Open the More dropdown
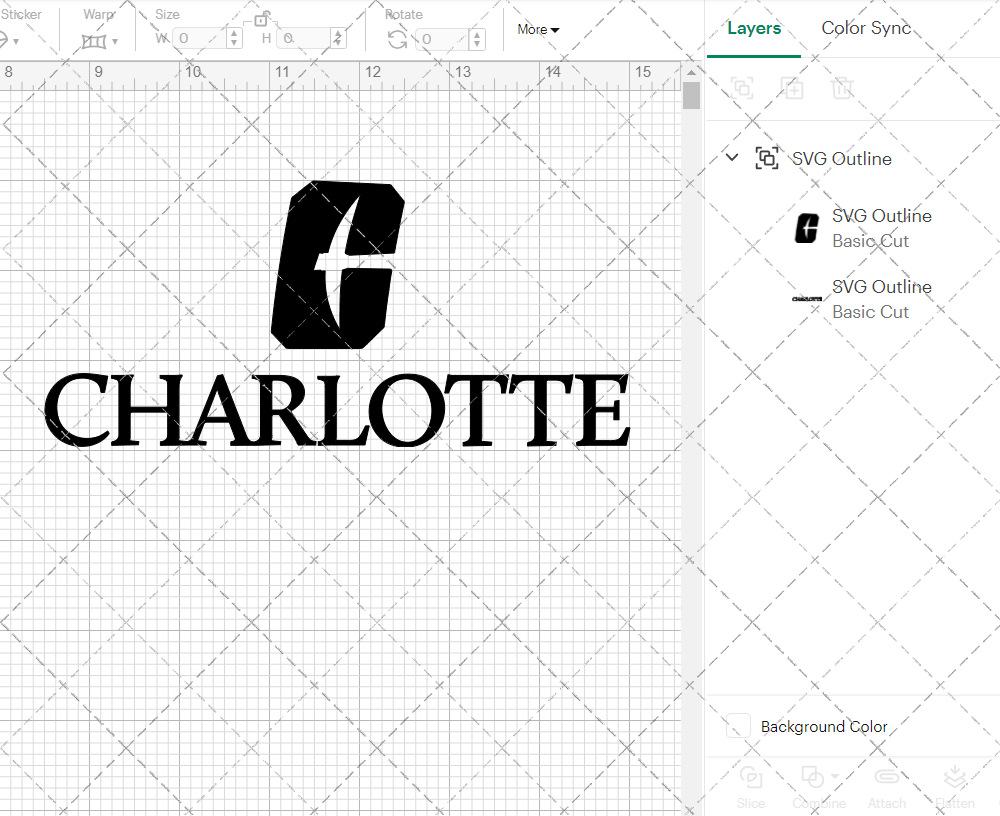The image size is (1000, 816). pyautogui.click(x=537, y=30)
